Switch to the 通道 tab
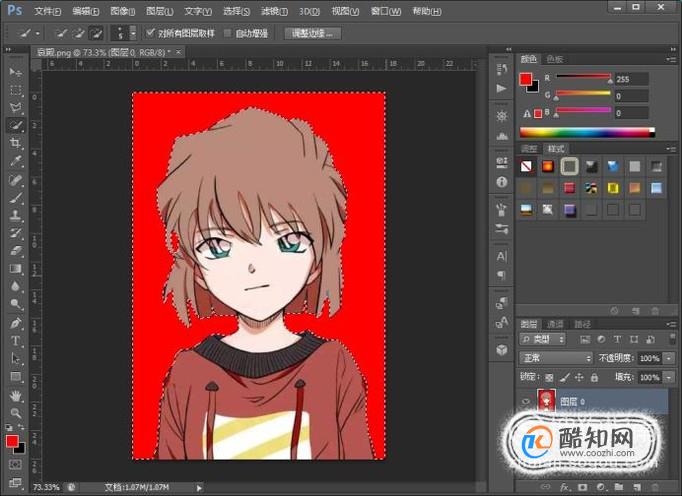 coord(555,324)
